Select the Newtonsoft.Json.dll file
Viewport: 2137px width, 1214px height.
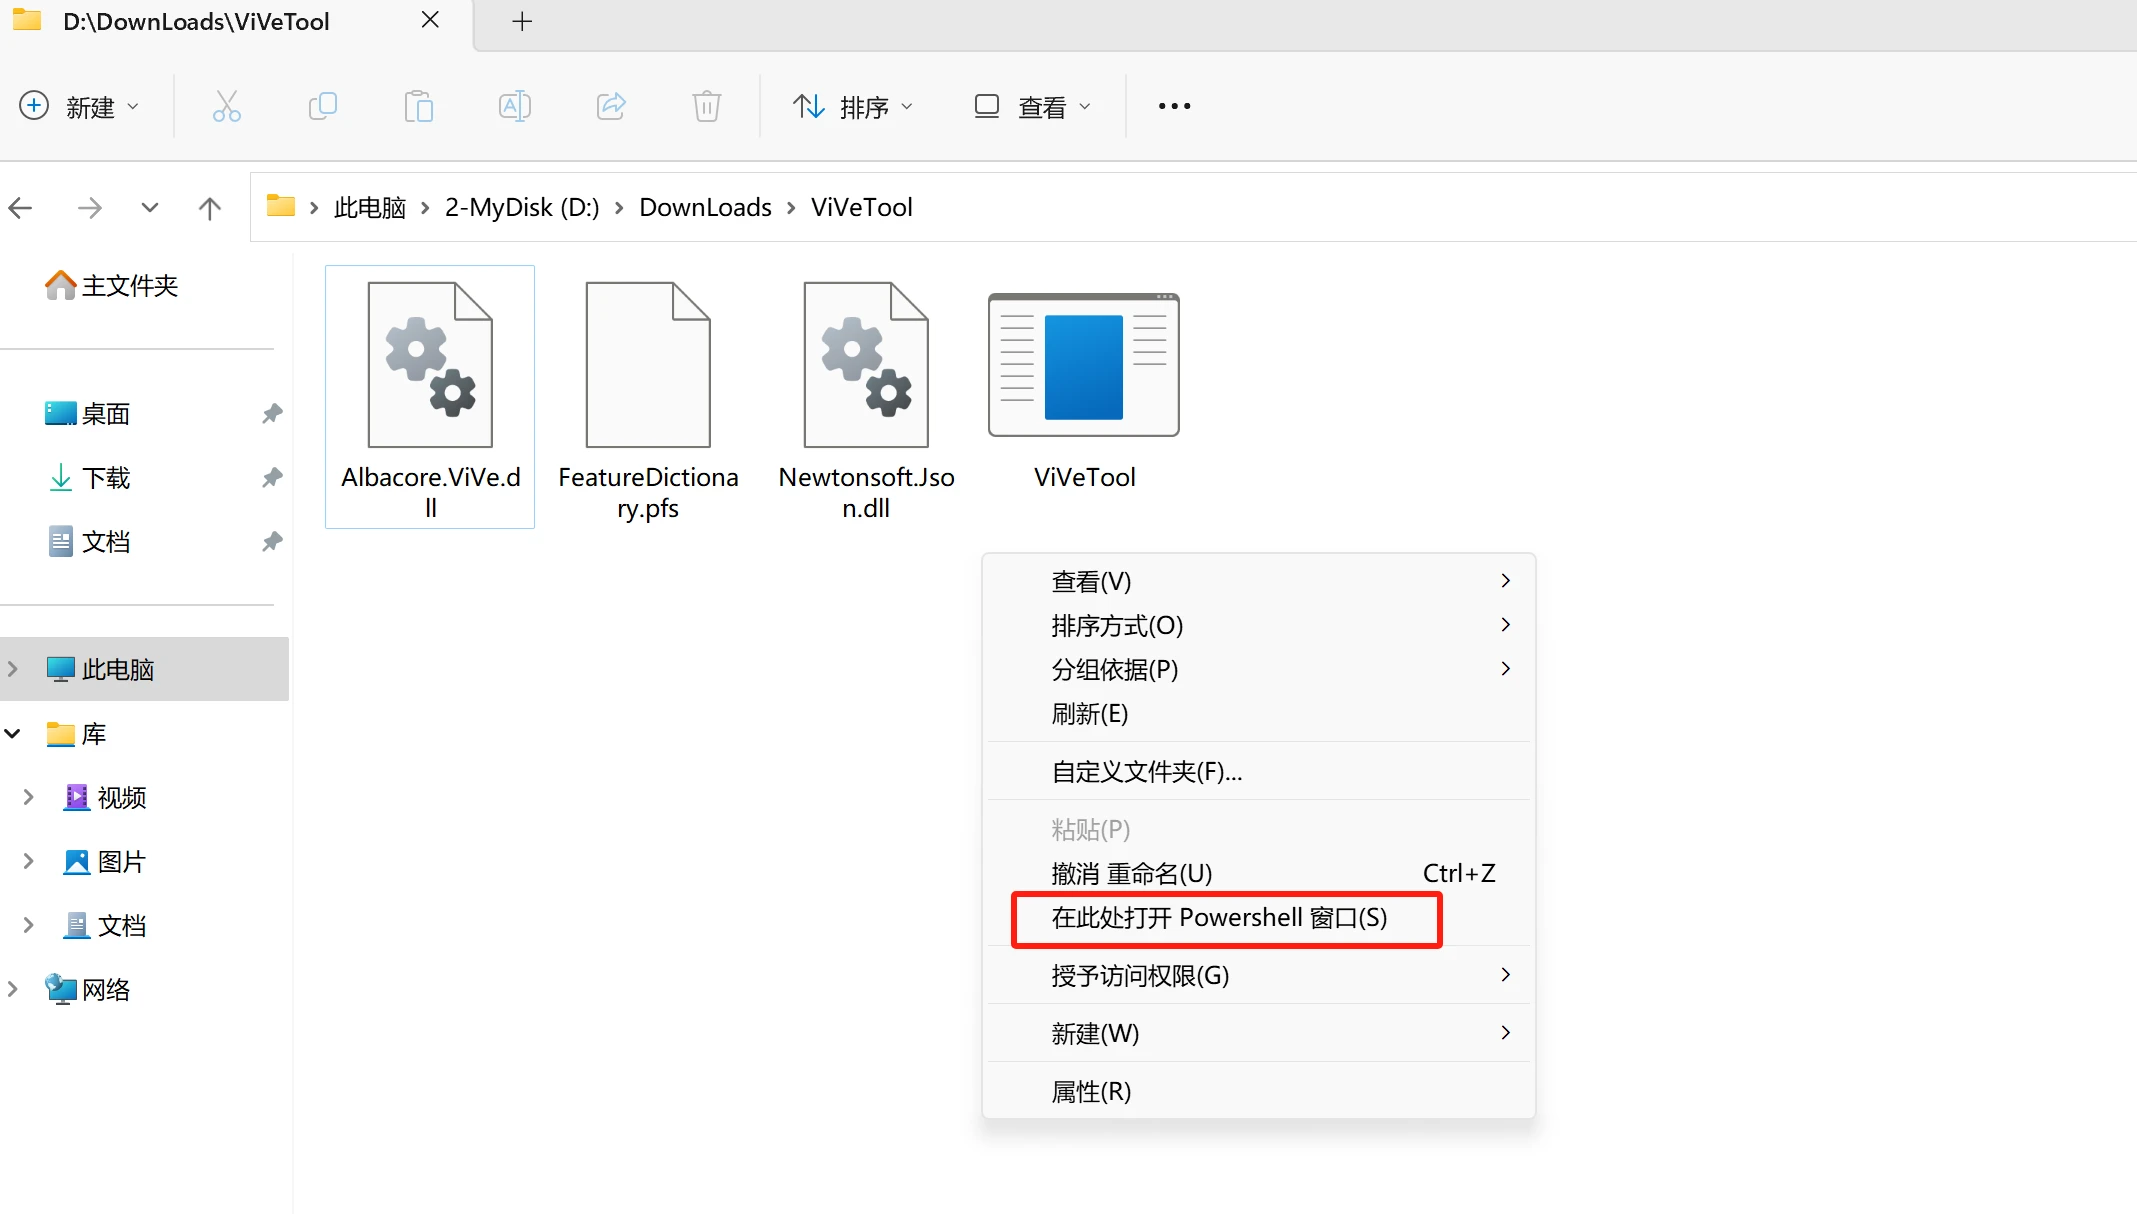pos(866,397)
